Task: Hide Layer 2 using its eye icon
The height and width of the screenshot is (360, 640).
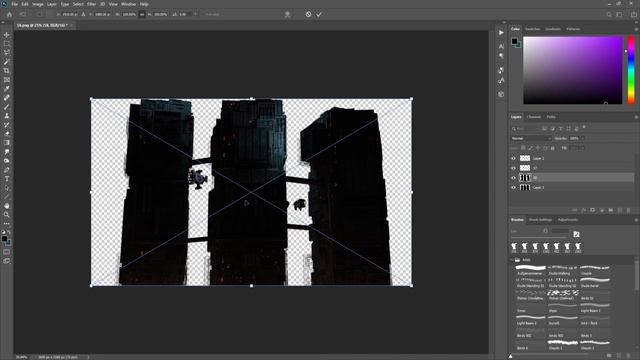Action: pyautogui.click(x=513, y=158)
